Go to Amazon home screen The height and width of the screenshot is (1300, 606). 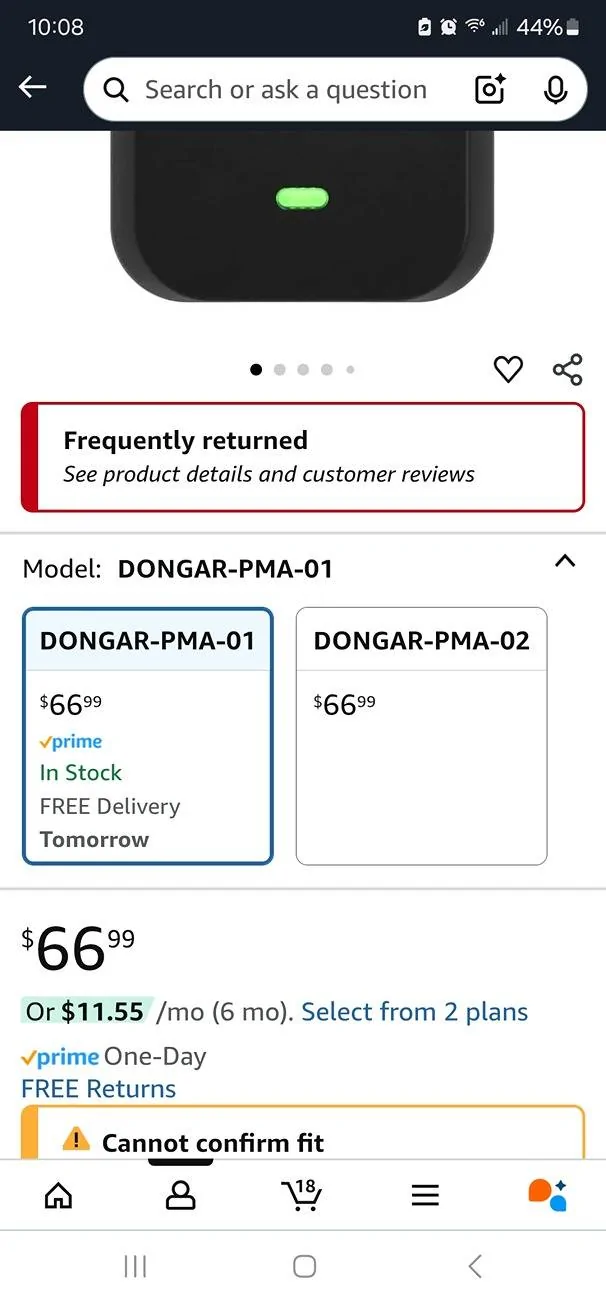pyautogui.click(x=58, y=1195)
